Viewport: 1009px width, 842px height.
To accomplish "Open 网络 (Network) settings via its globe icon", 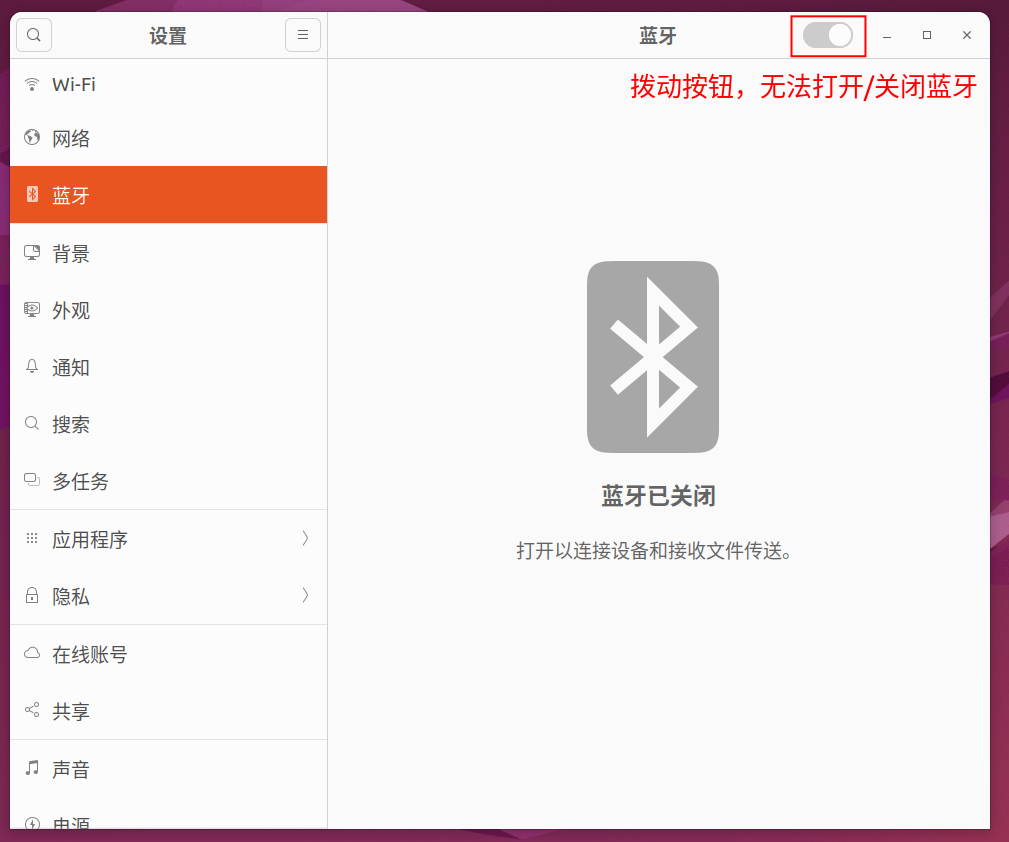I will pyautogui.click(x=30, y=138).
